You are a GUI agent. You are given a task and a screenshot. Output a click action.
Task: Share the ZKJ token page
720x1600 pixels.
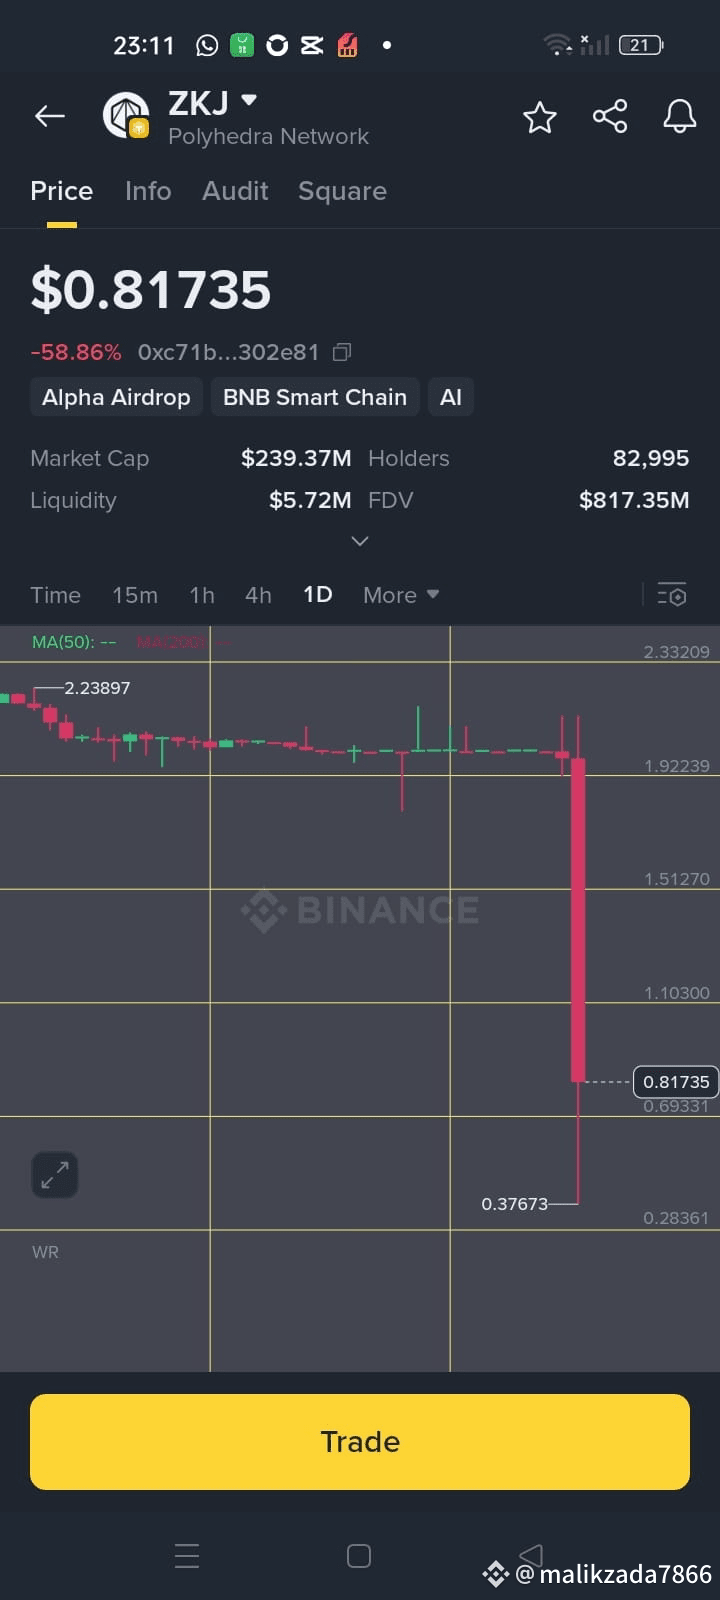(x=610, y=116)
